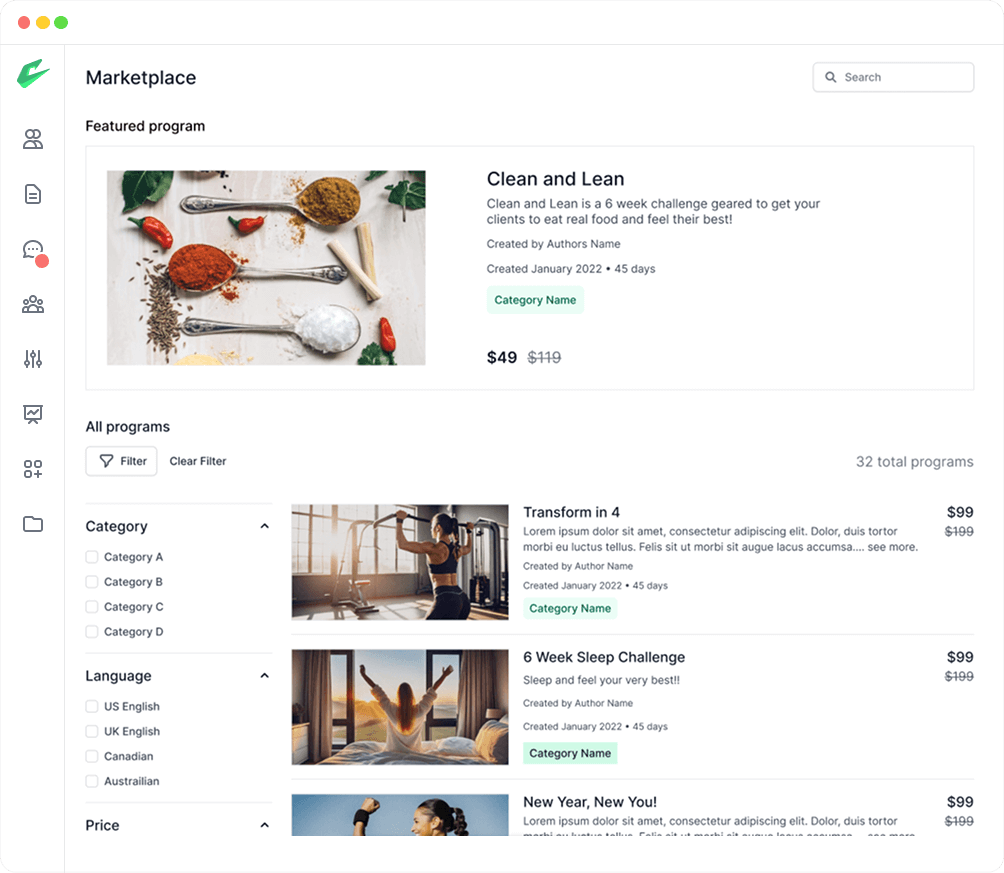The image size is (1004, 873).
Task: Click the Clear Filter link
Action: click(198, 461)
